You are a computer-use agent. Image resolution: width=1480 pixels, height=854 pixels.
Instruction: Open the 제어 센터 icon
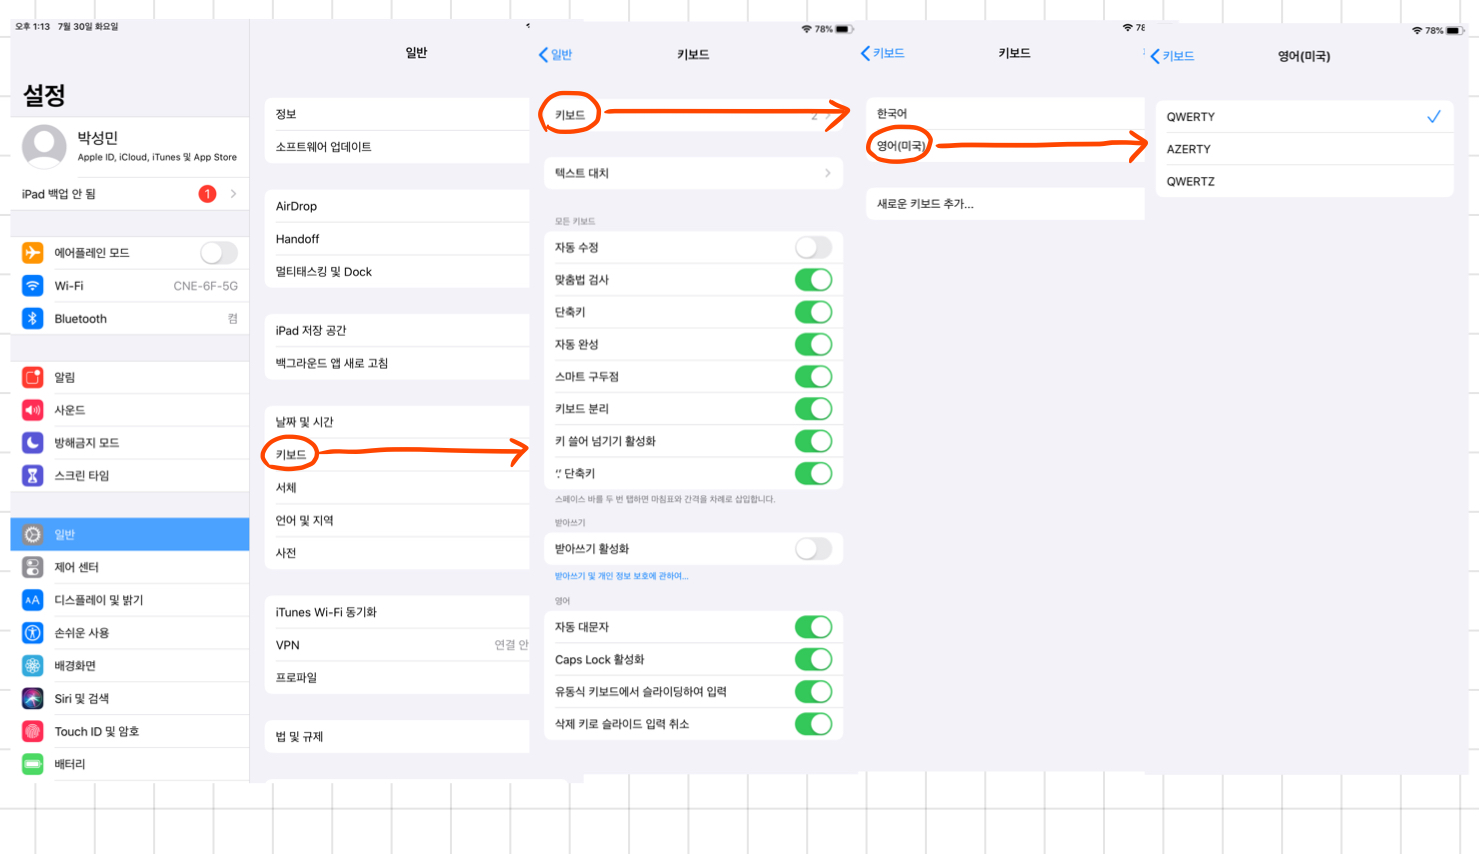click(33, 567)
